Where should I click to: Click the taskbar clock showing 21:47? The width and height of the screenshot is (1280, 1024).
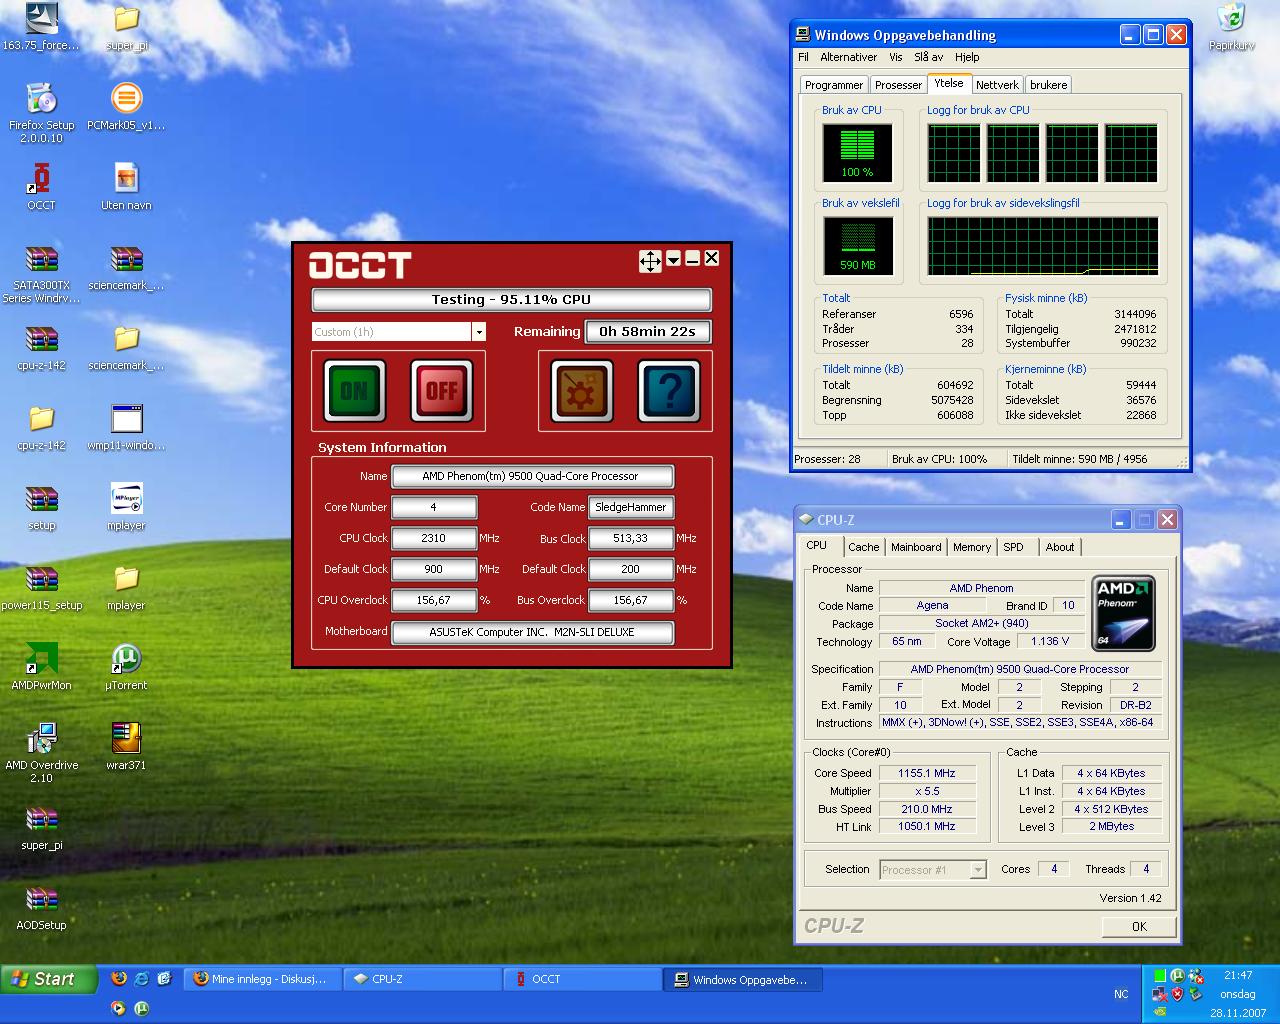[1237, 975]
